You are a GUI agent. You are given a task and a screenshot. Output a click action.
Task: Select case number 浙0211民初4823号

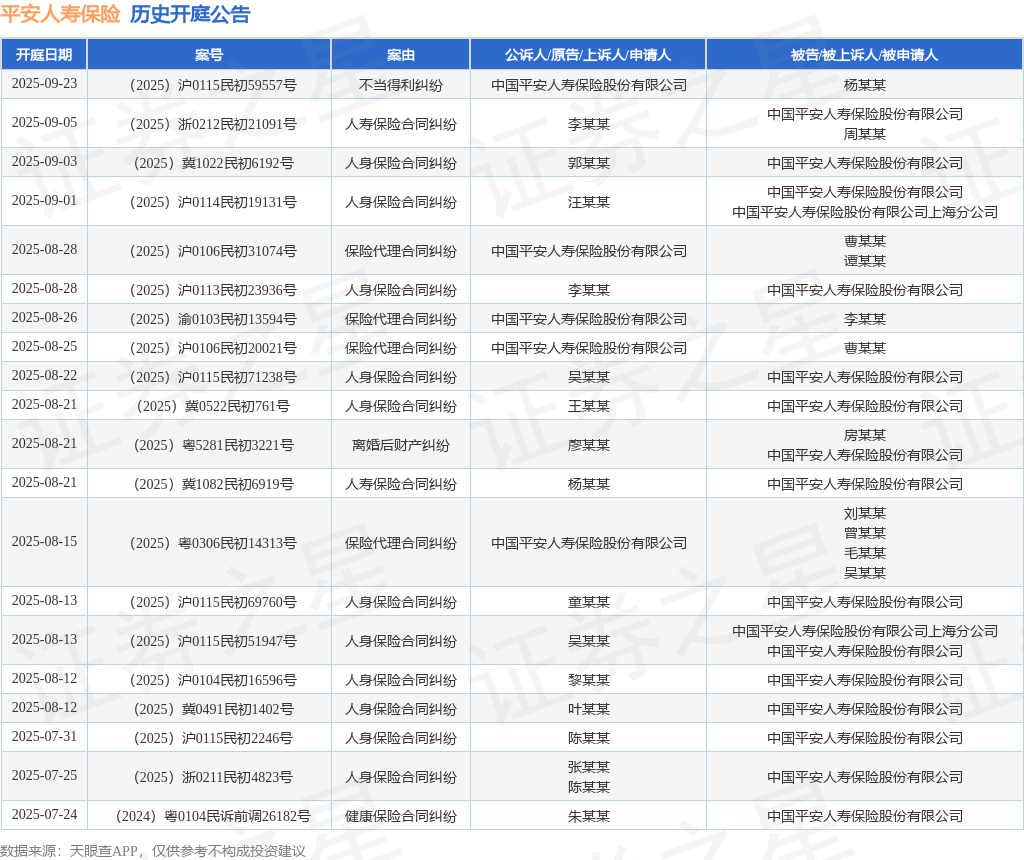(213, 778)
